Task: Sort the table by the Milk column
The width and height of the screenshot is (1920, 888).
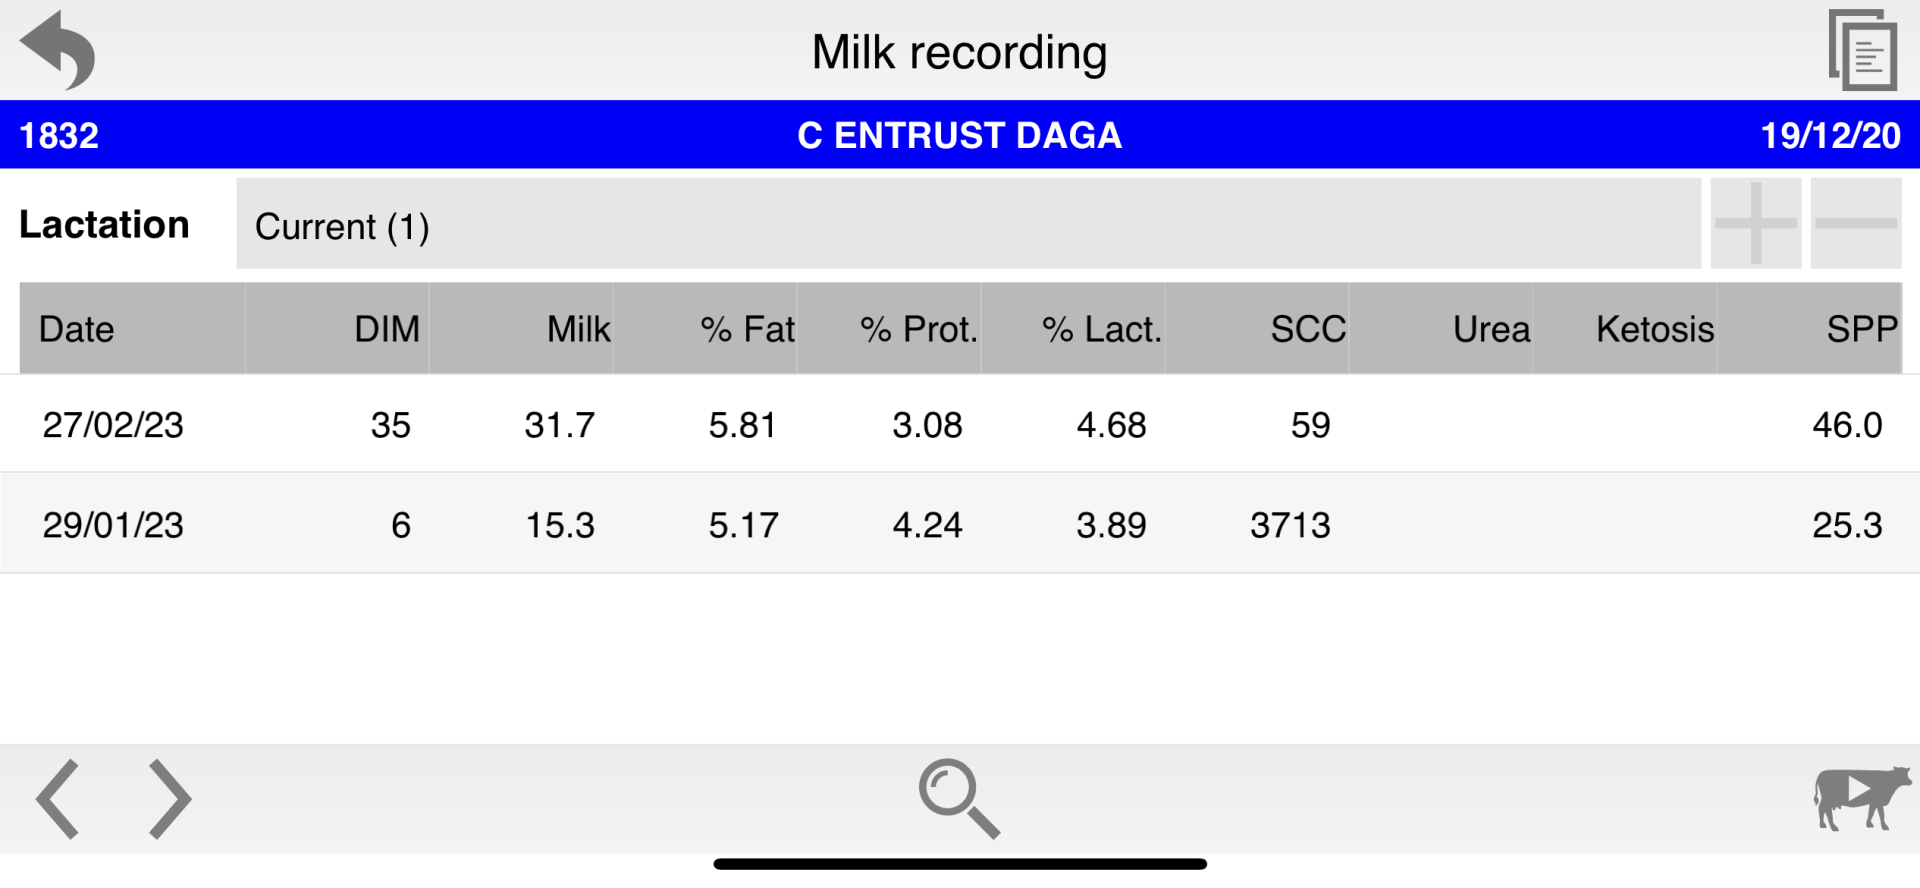Action: click(x=578, y=328)
